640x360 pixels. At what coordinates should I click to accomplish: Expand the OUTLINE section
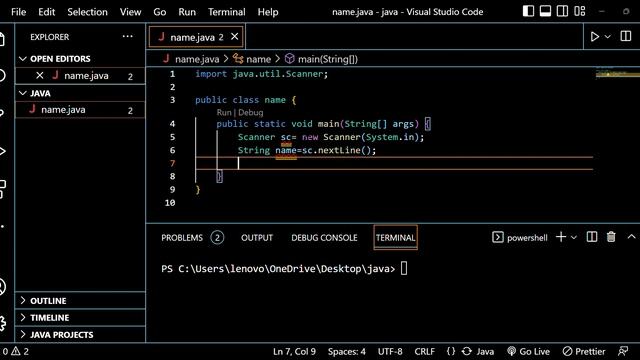point(80,301)
